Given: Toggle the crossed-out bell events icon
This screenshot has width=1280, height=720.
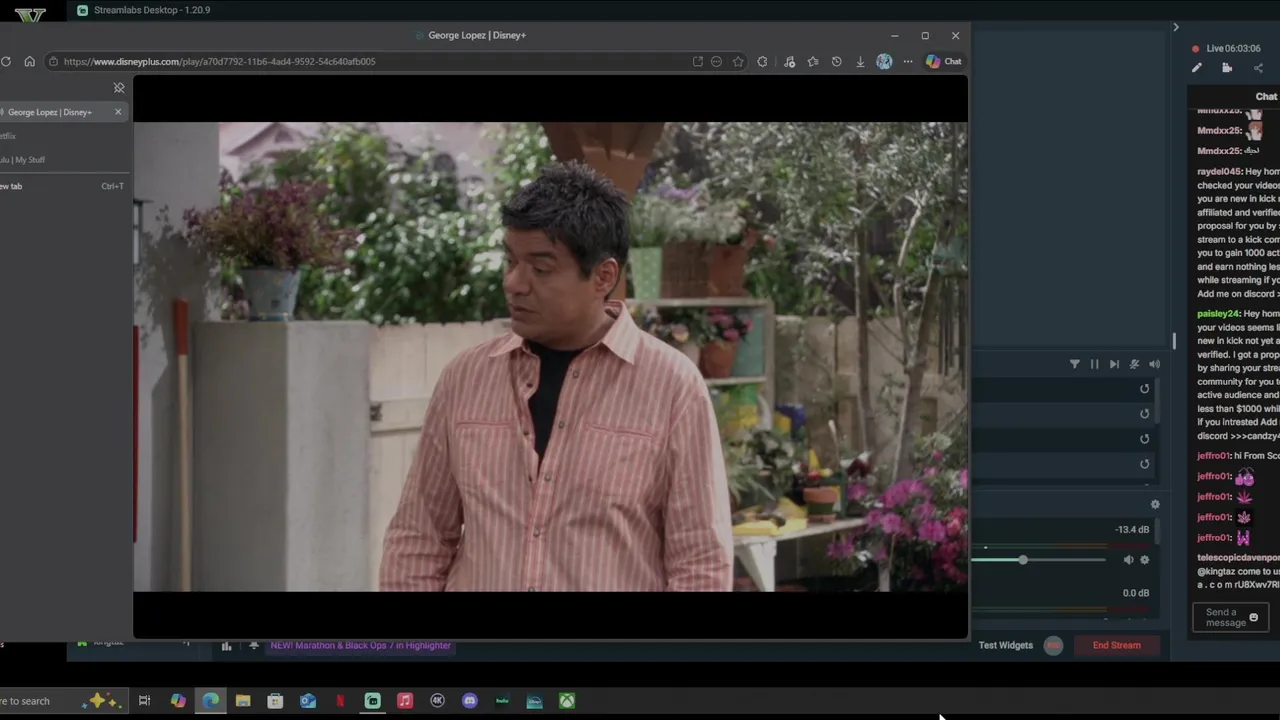Looking at the screenshot, I should pyautogui.click(x=1134, y=364).
